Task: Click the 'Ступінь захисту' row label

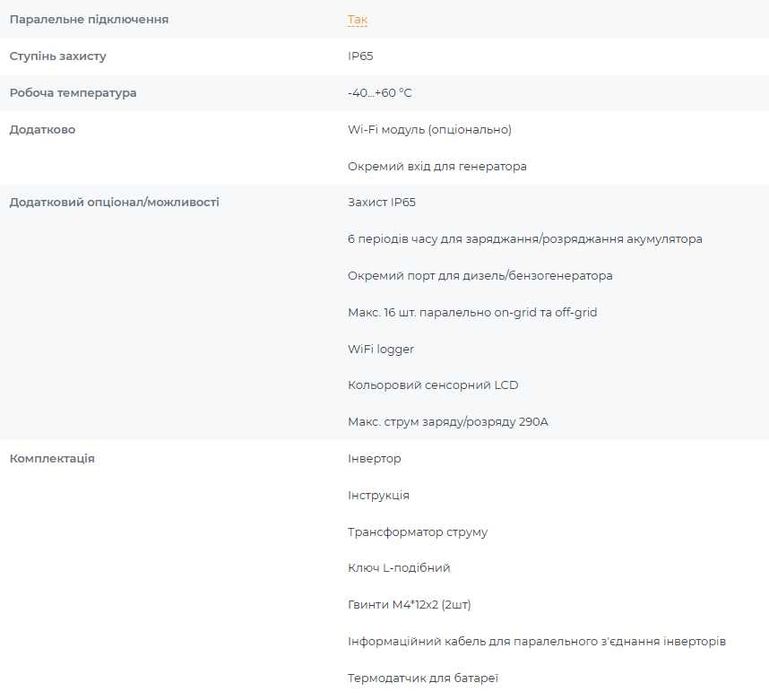Action: pos(58,56)
